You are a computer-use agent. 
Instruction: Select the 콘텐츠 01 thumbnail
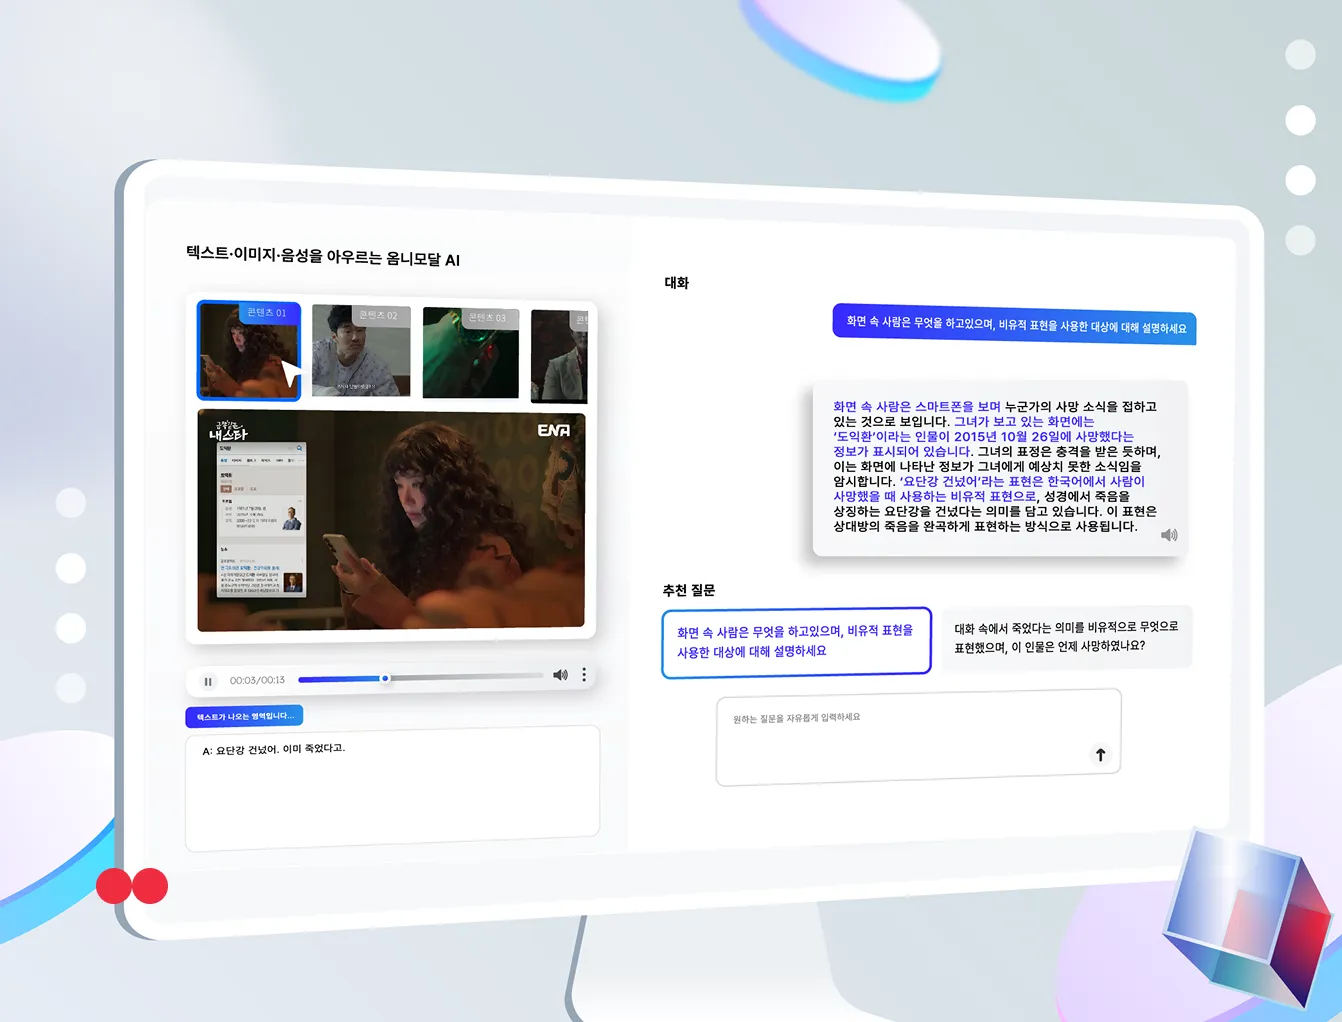(x=249, y=351)
